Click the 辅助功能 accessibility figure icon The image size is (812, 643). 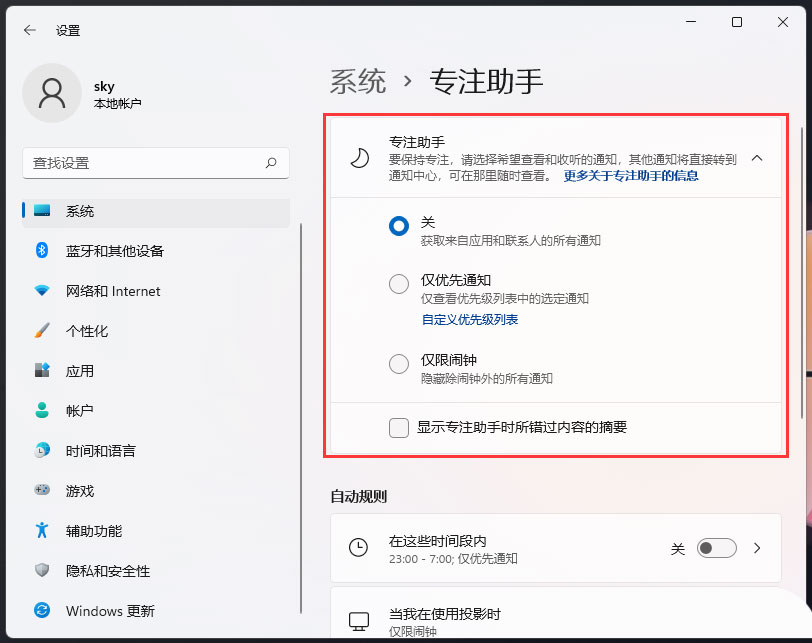(42, 530)
